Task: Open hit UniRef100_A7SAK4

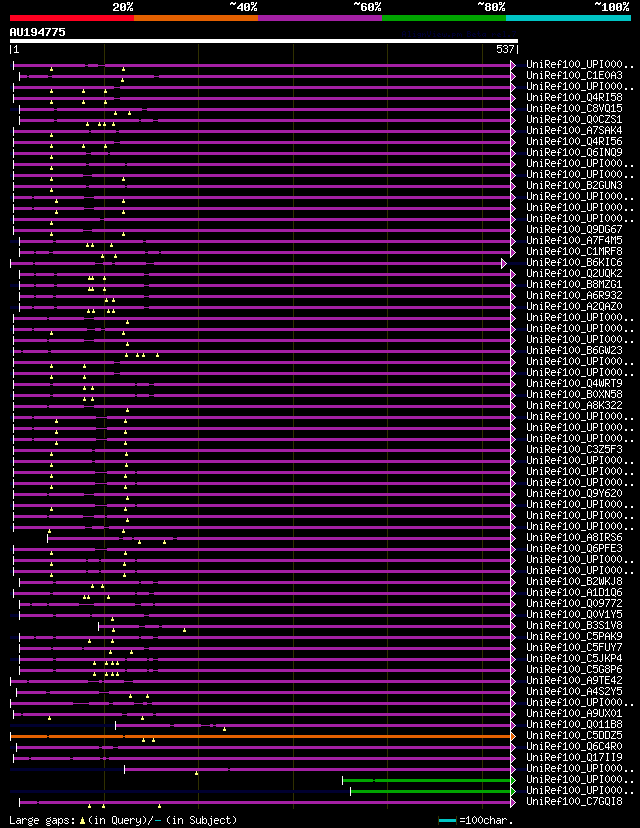Action: [x=575, y=130]
